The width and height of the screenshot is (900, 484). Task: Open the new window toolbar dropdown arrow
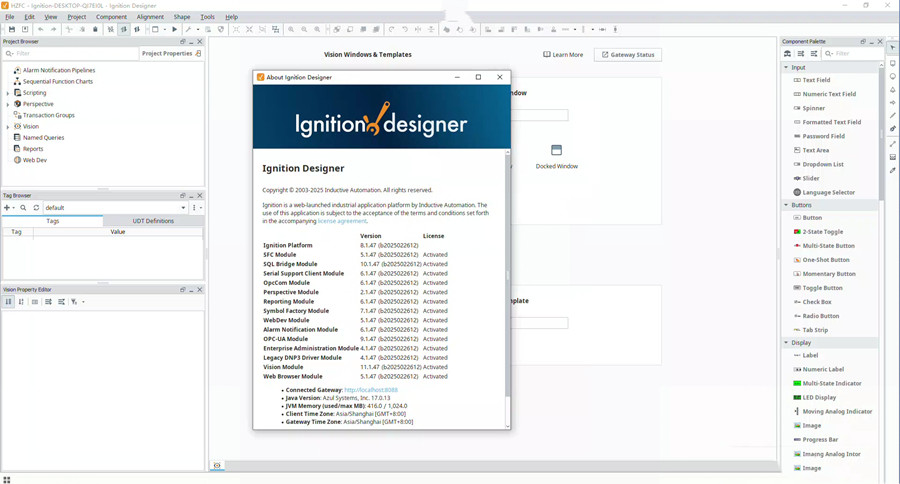click(x=165, y=29)
